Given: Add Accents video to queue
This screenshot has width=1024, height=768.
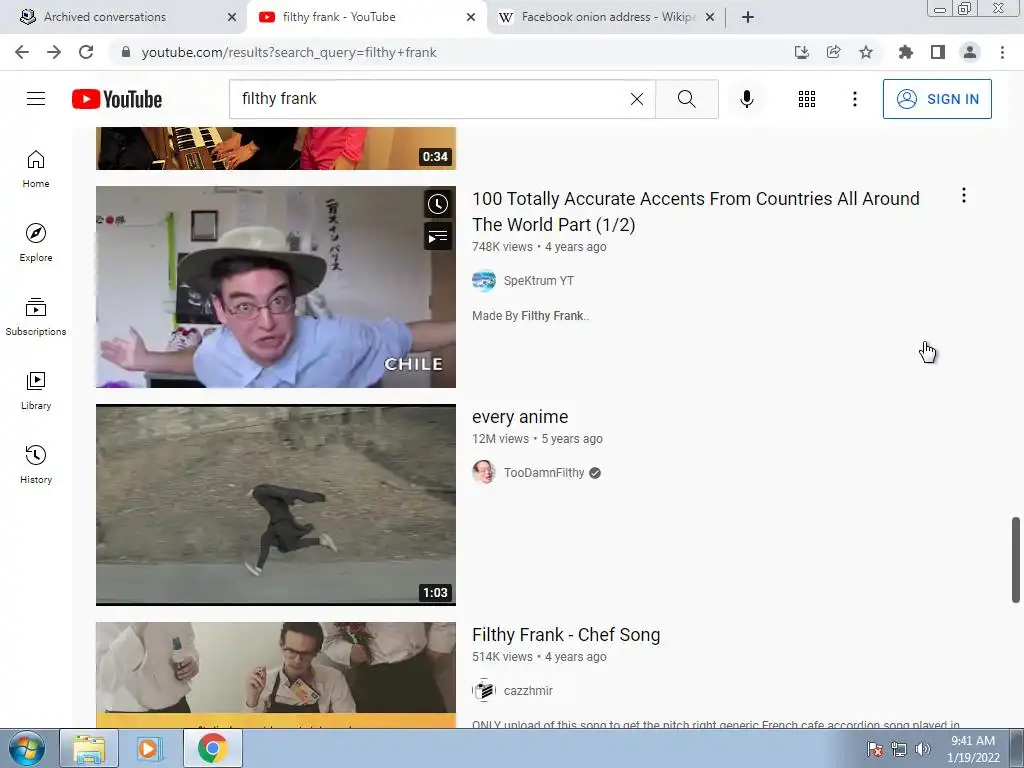Looking at the screenshot, I should [438, 236].
